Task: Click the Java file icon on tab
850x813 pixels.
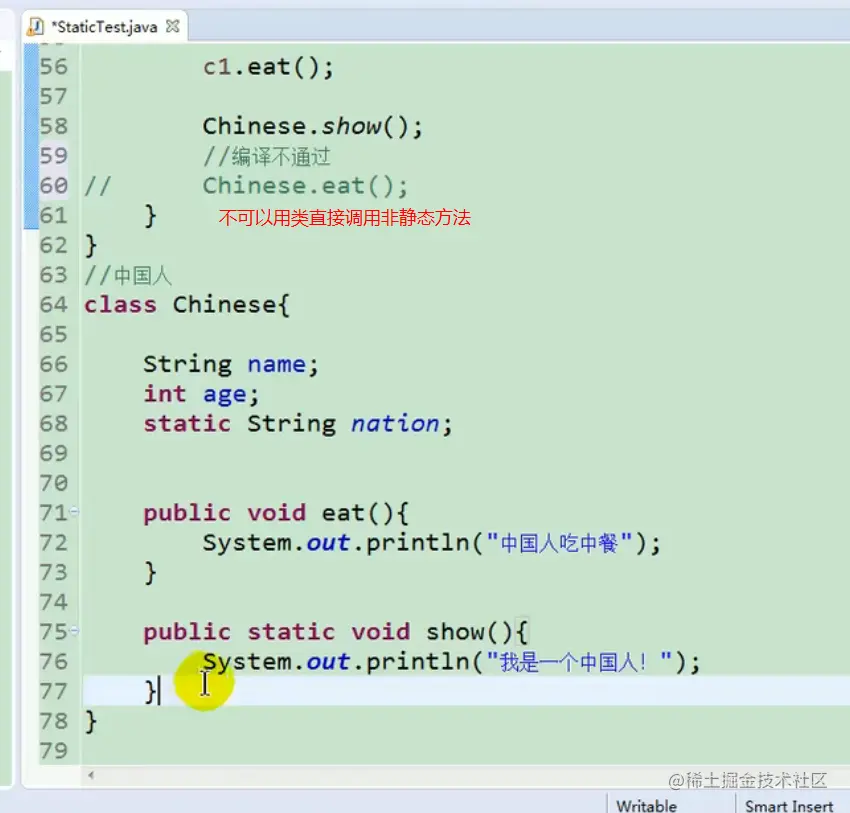Action: coord(35,27)
